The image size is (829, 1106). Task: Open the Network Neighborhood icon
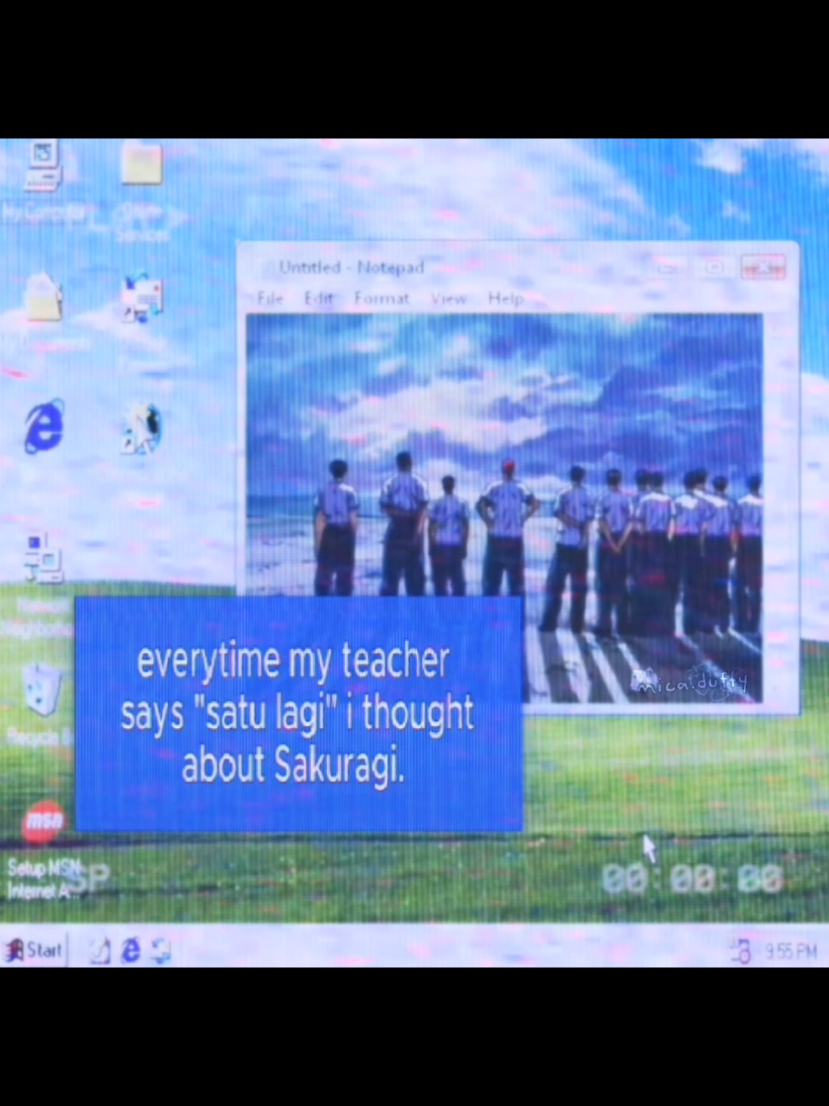pyautogui.click(x=42, y=559)
